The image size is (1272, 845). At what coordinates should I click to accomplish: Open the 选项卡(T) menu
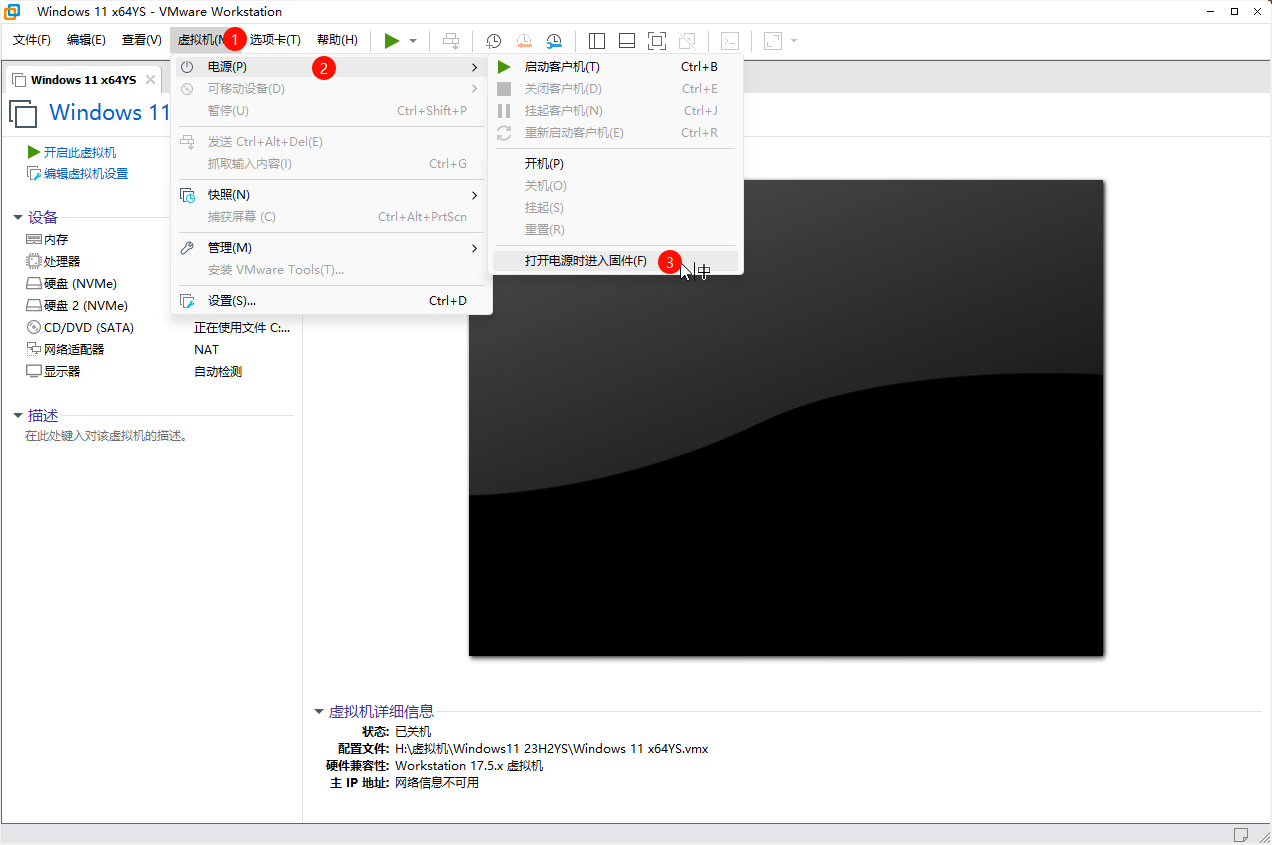pos(275,40)
